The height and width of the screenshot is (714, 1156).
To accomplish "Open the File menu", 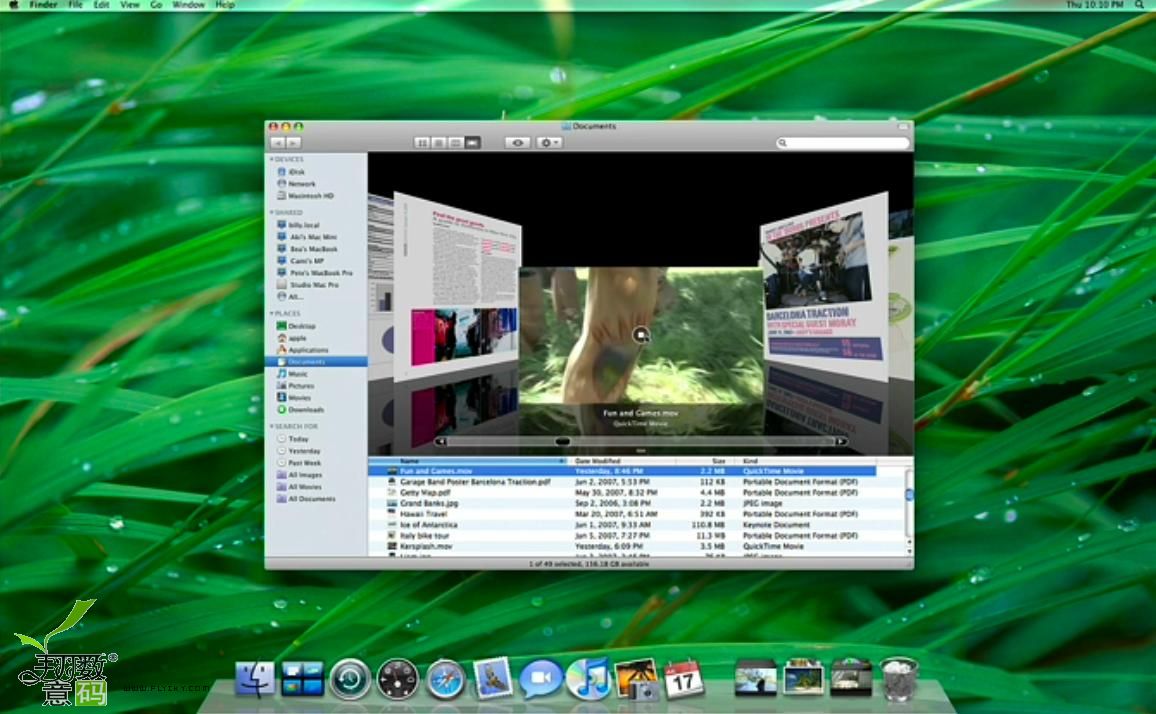I will (75, 5).
